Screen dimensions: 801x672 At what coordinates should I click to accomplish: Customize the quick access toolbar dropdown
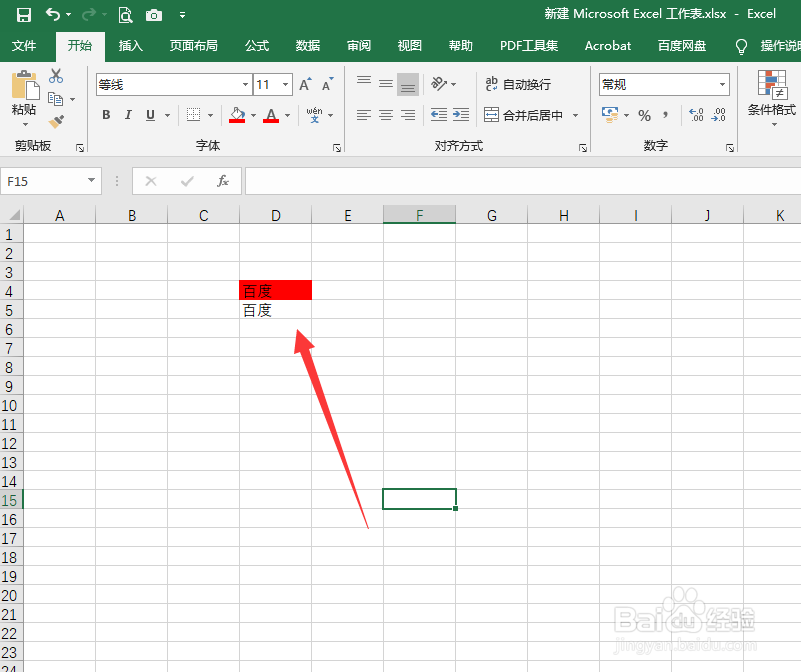coord(182,15)
